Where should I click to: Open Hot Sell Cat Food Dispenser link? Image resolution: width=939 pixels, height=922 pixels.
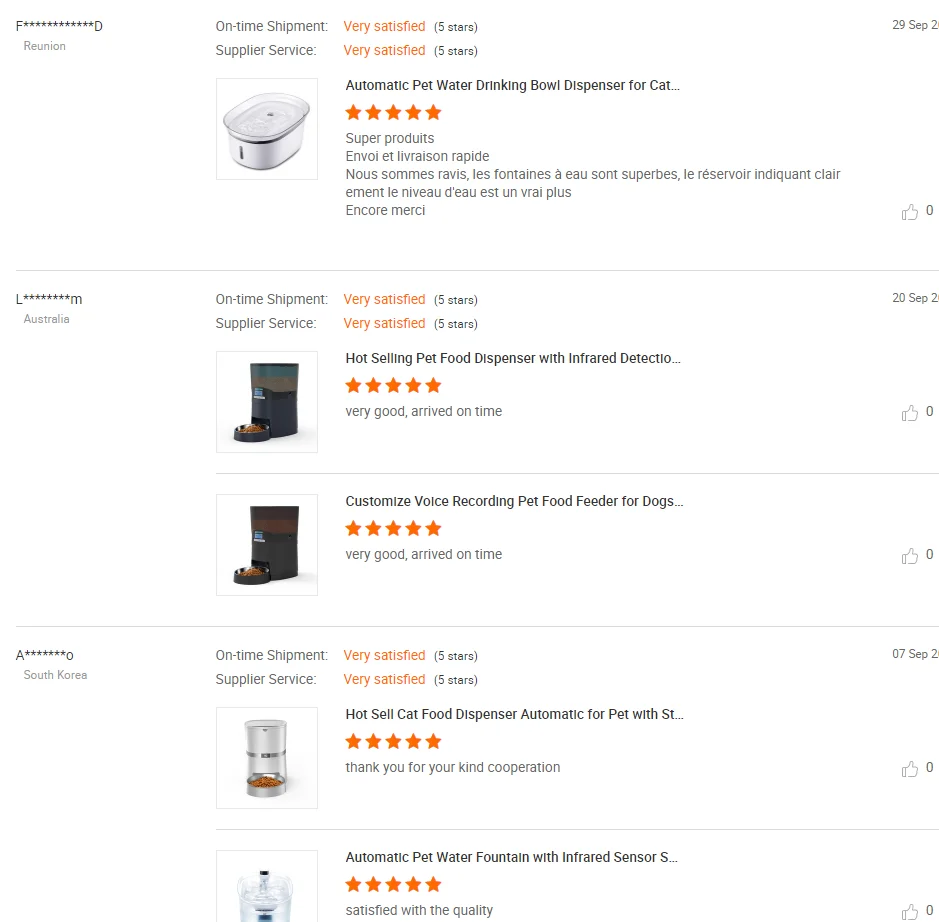point(514,715)
